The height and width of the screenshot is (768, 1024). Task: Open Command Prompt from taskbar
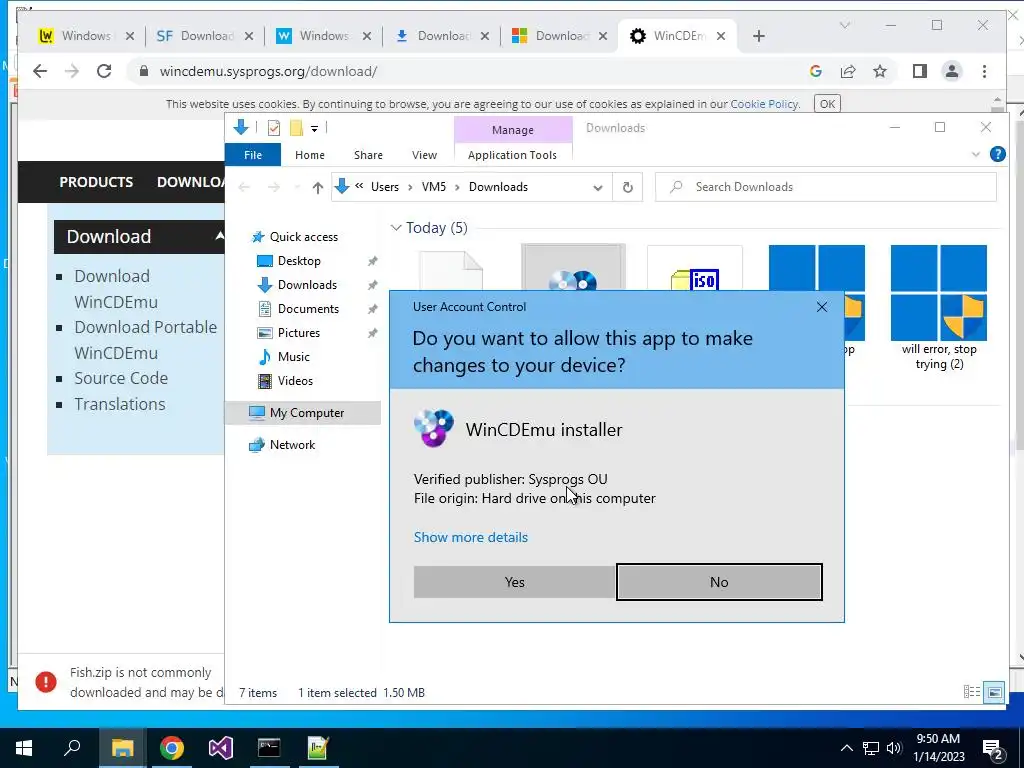pyautogui.click(x=269, y=748)
